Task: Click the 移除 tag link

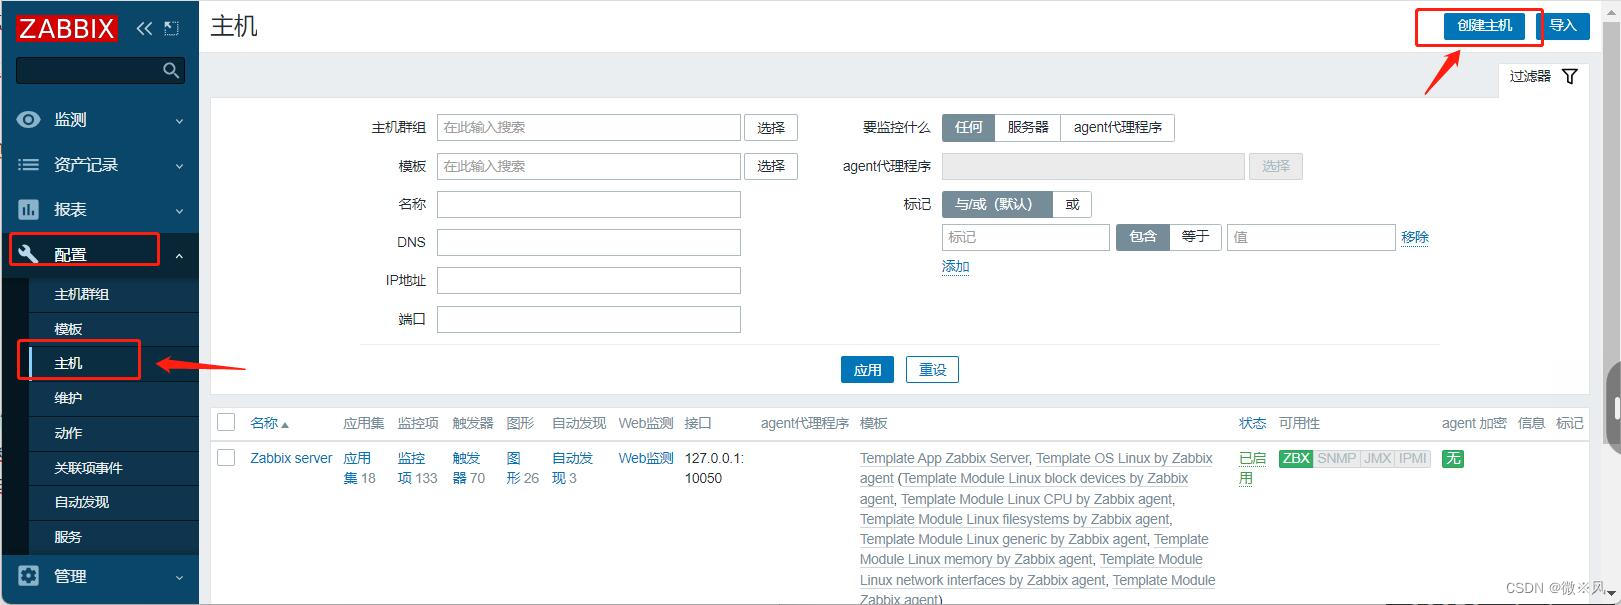Action: coord(1415,237)
